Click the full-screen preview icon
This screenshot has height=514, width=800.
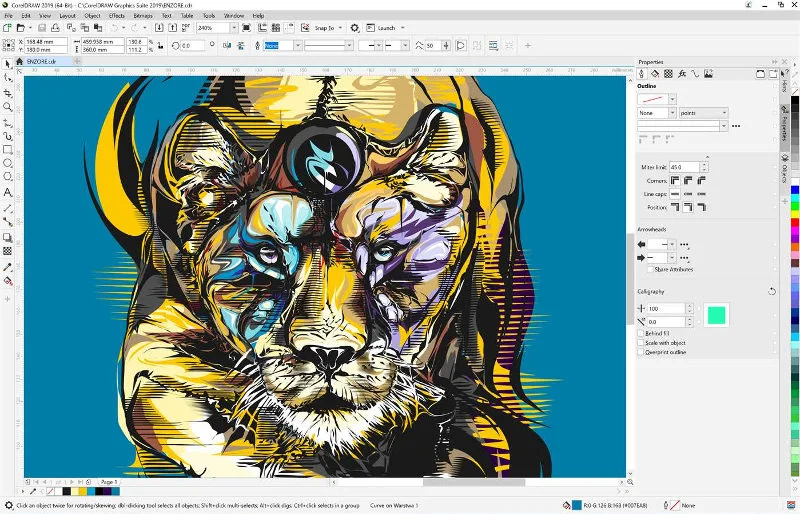[x=246, y=28]
